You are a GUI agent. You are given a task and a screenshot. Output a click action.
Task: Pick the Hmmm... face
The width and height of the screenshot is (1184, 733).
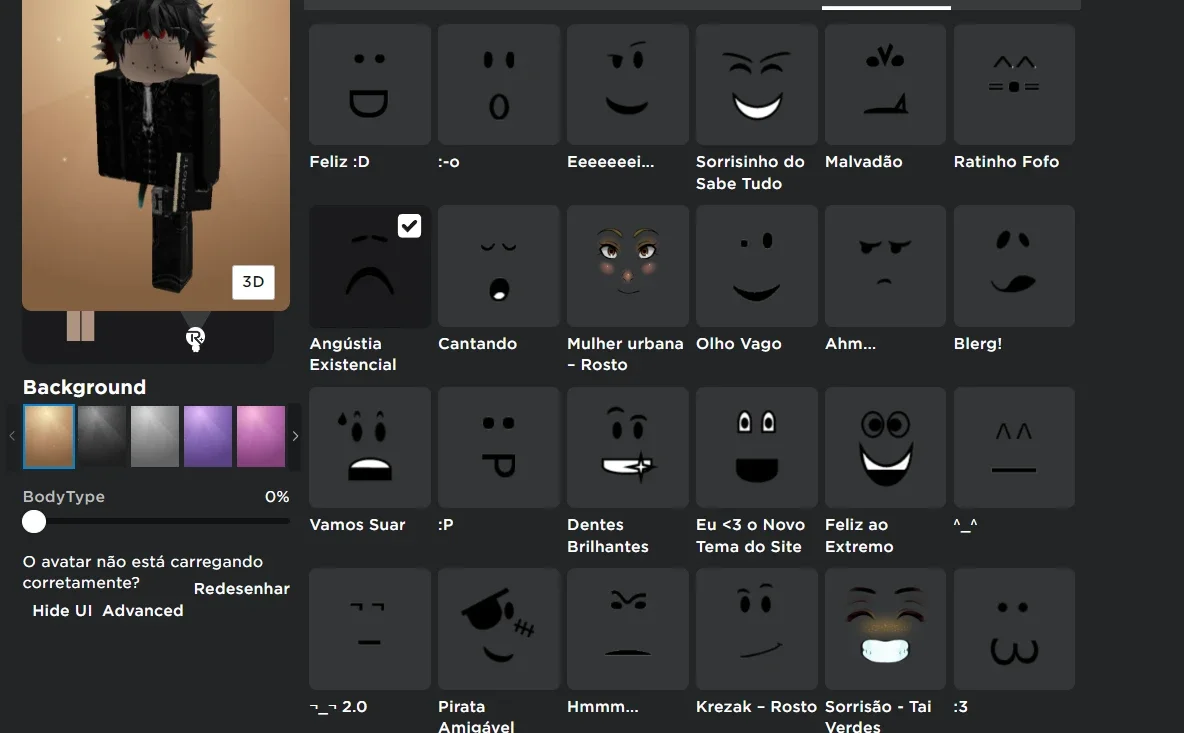click(627, 629)
